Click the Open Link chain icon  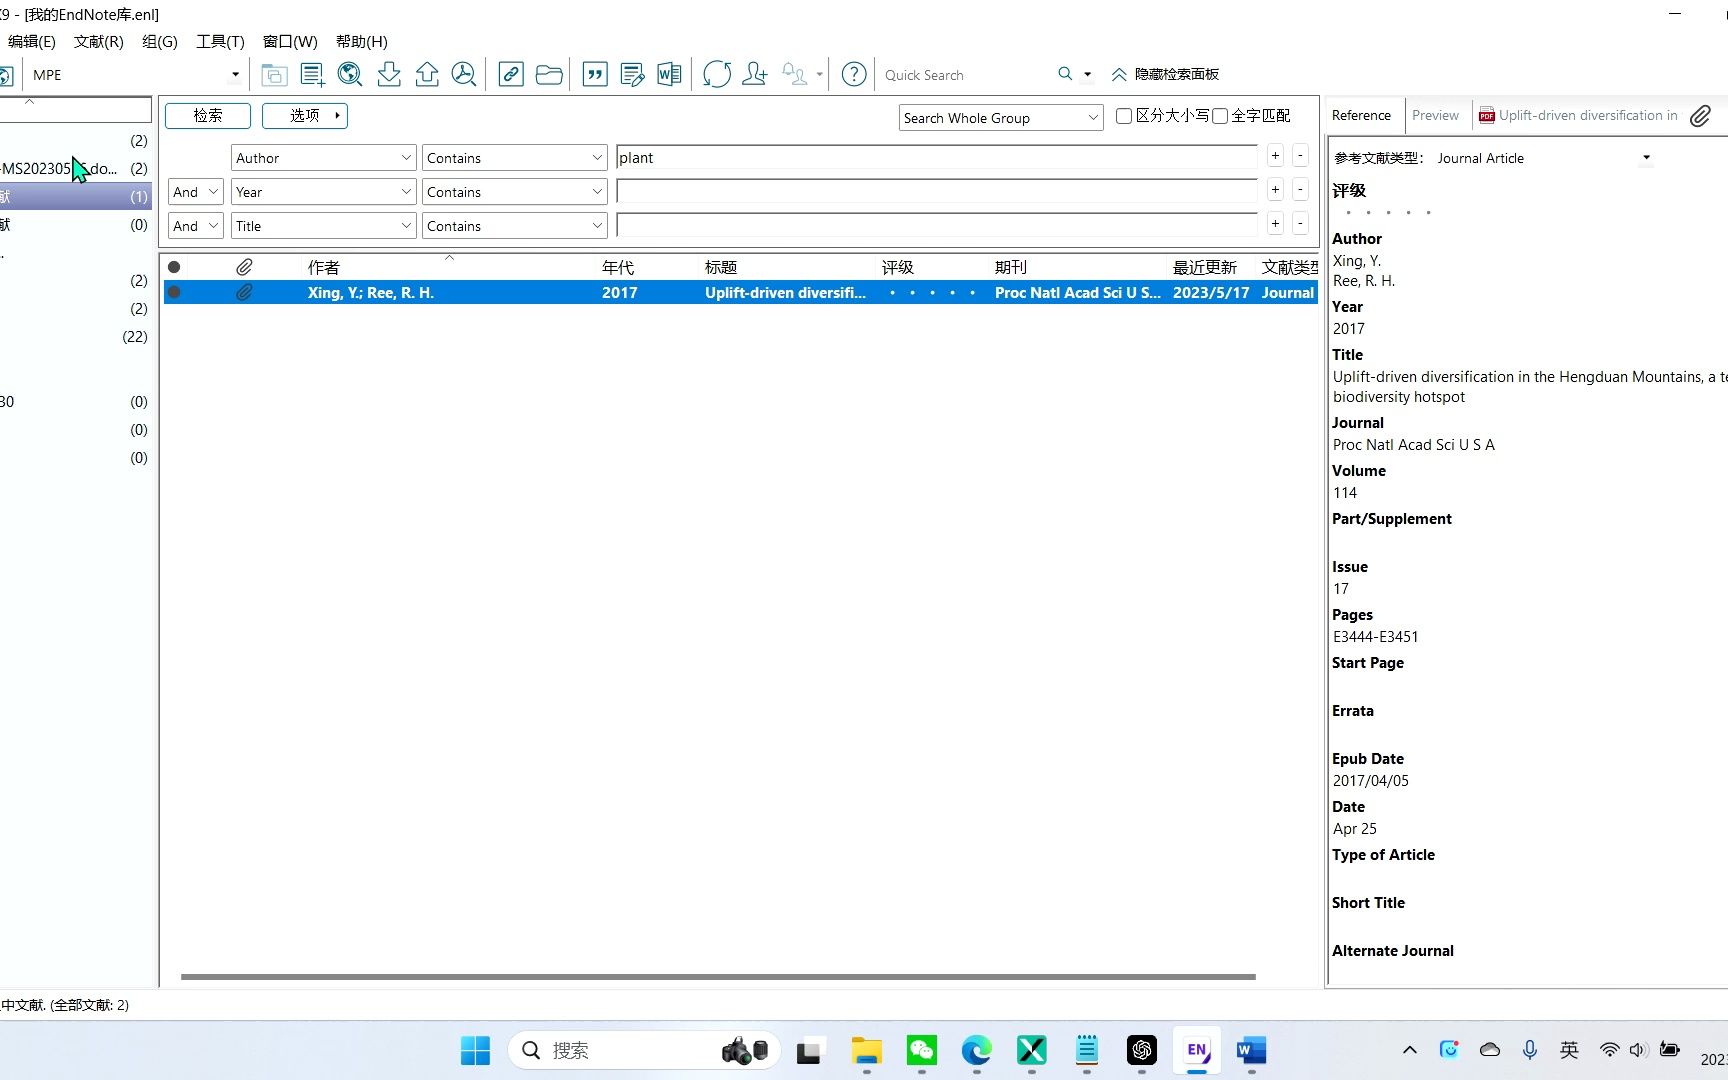point(511,74)
